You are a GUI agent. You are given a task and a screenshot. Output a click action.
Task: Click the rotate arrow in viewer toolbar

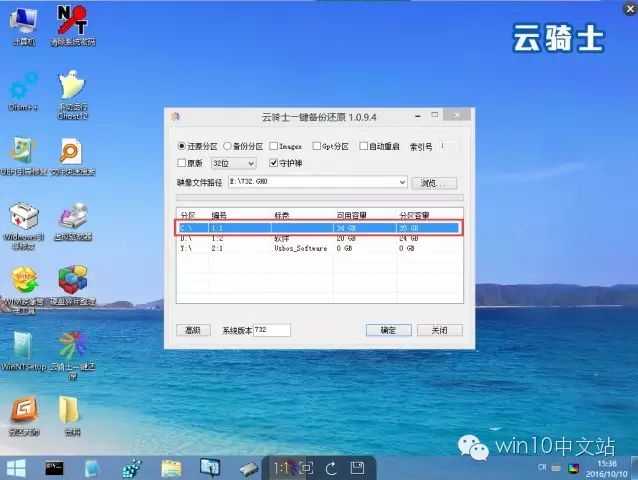point(331,468)
